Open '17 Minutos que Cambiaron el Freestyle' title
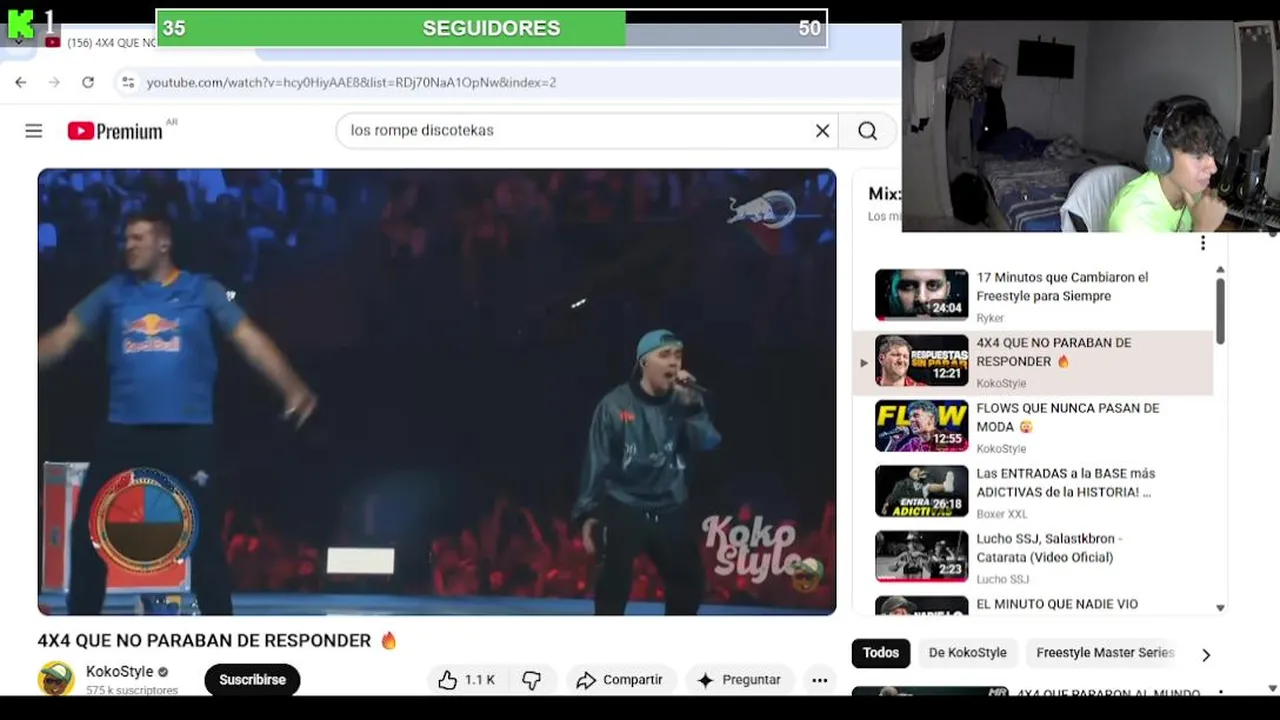Image resolution: width=1280 pixels, height=720 pixels. pos(1062,287)
